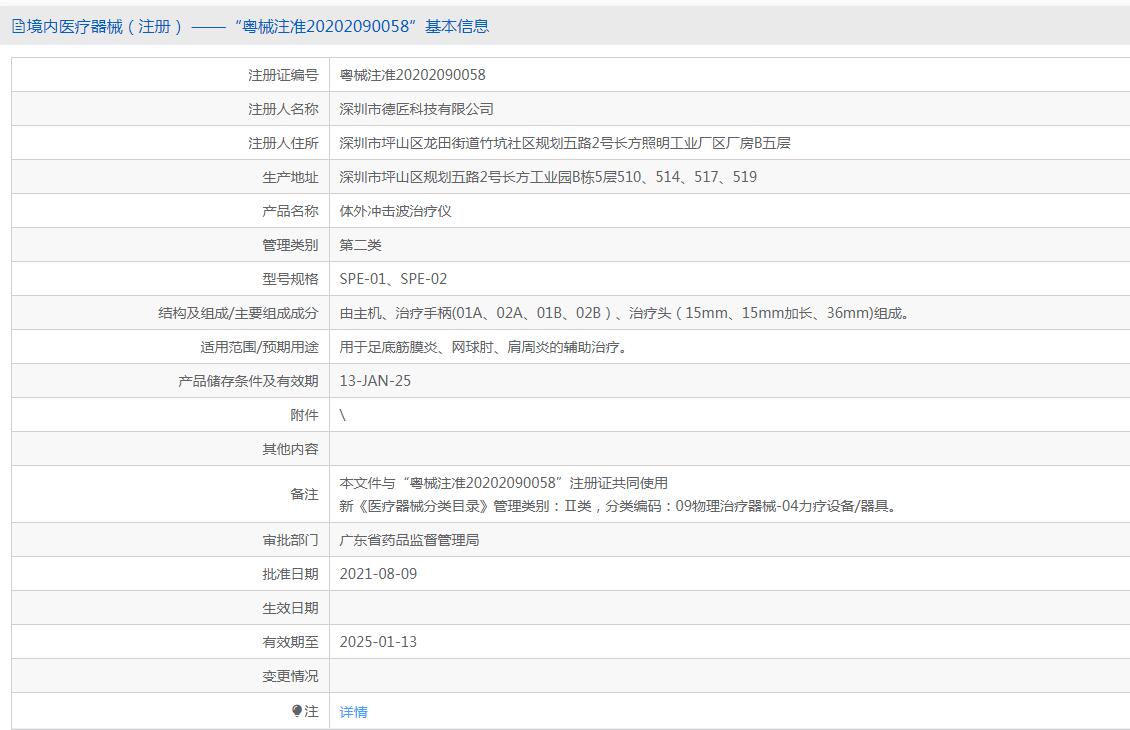Viewport: 1130px width, 730px height.
Task: Select 深圳市德匠科技有限公司 text
Action: (x=417, y=109)
